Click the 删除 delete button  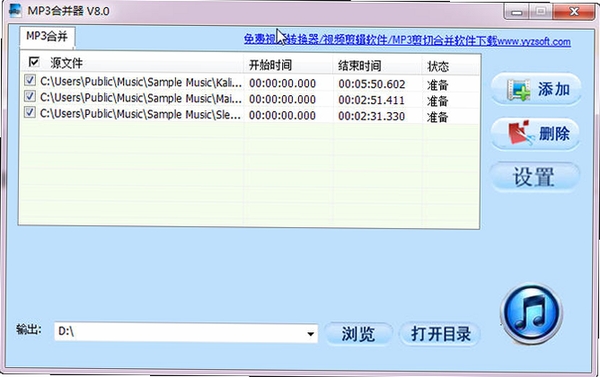tap(536, 134)
